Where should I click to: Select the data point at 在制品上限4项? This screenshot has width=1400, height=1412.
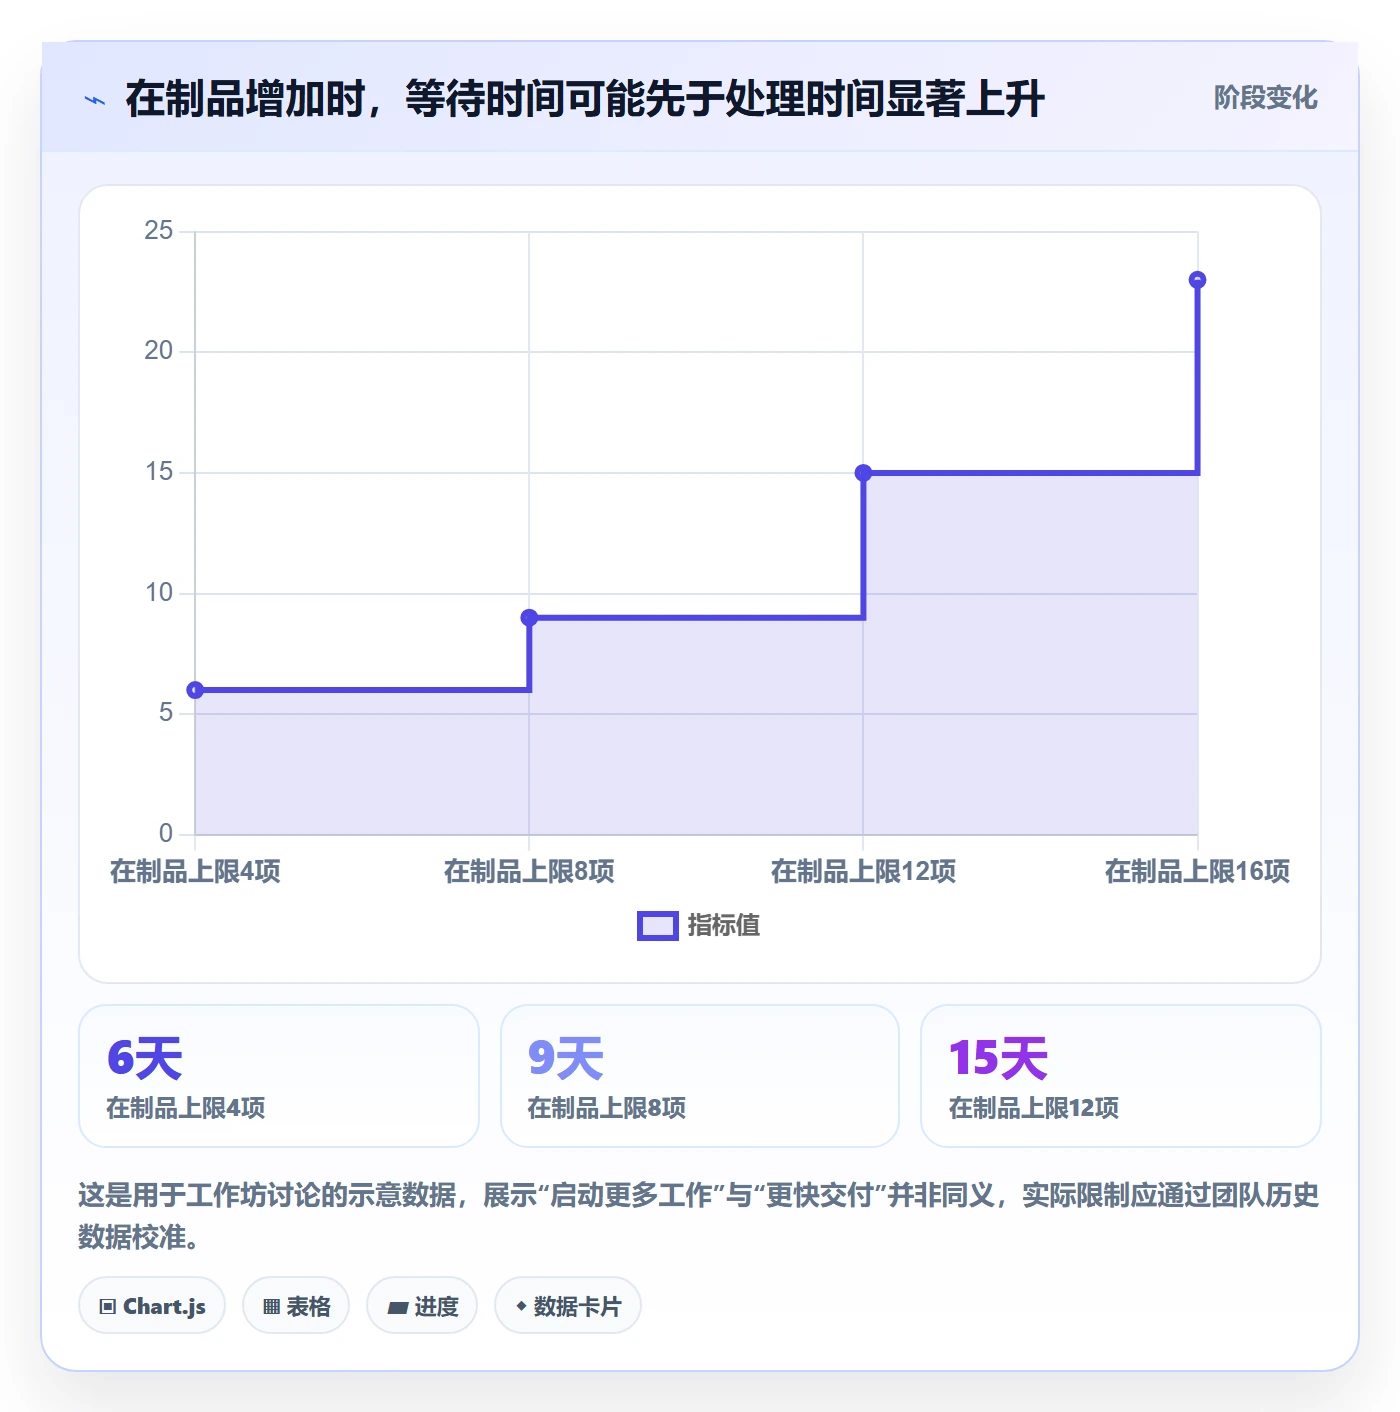pos(195,690)
